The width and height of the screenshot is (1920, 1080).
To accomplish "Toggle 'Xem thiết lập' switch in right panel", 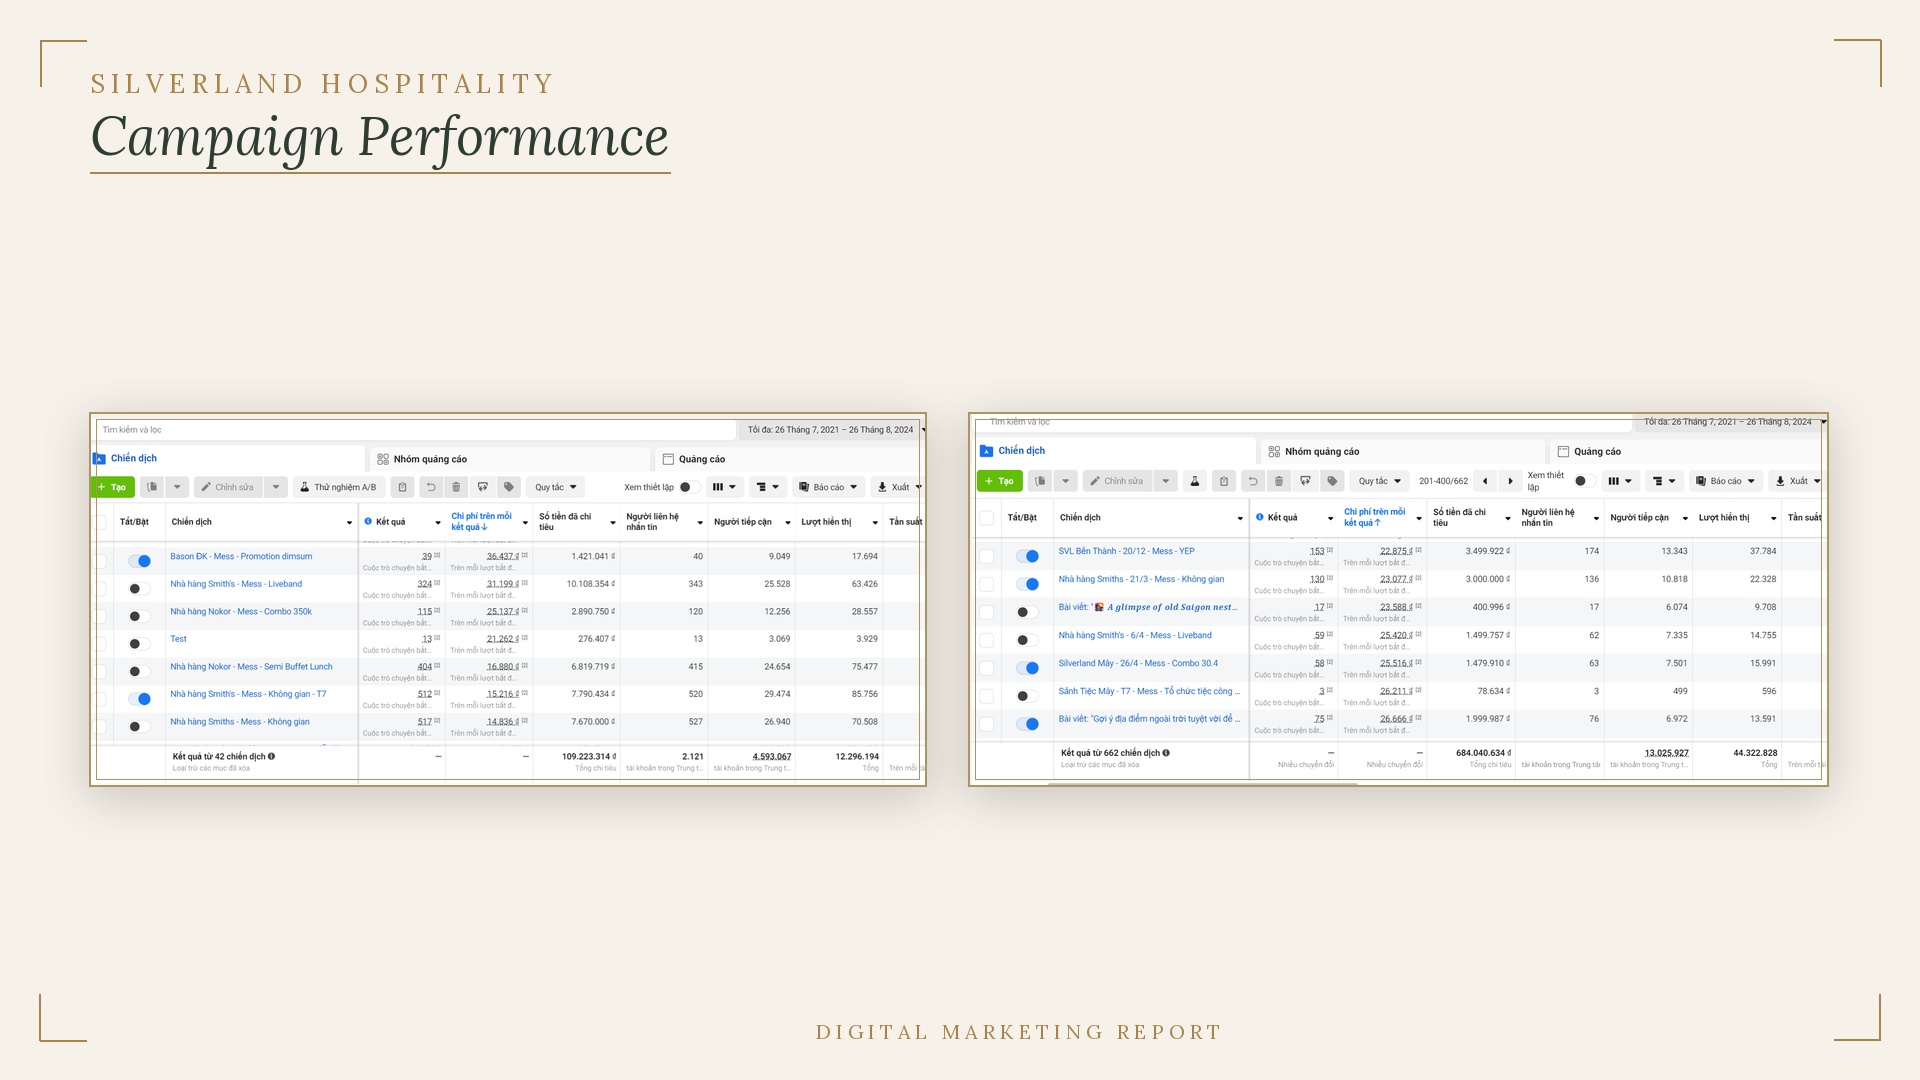I will click(x=1584, y=481).
